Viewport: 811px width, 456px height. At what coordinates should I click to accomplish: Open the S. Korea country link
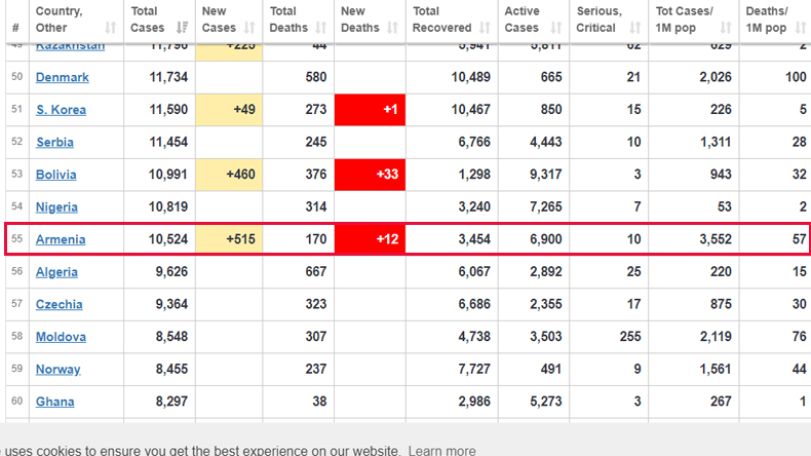click(x=61, y=110)
